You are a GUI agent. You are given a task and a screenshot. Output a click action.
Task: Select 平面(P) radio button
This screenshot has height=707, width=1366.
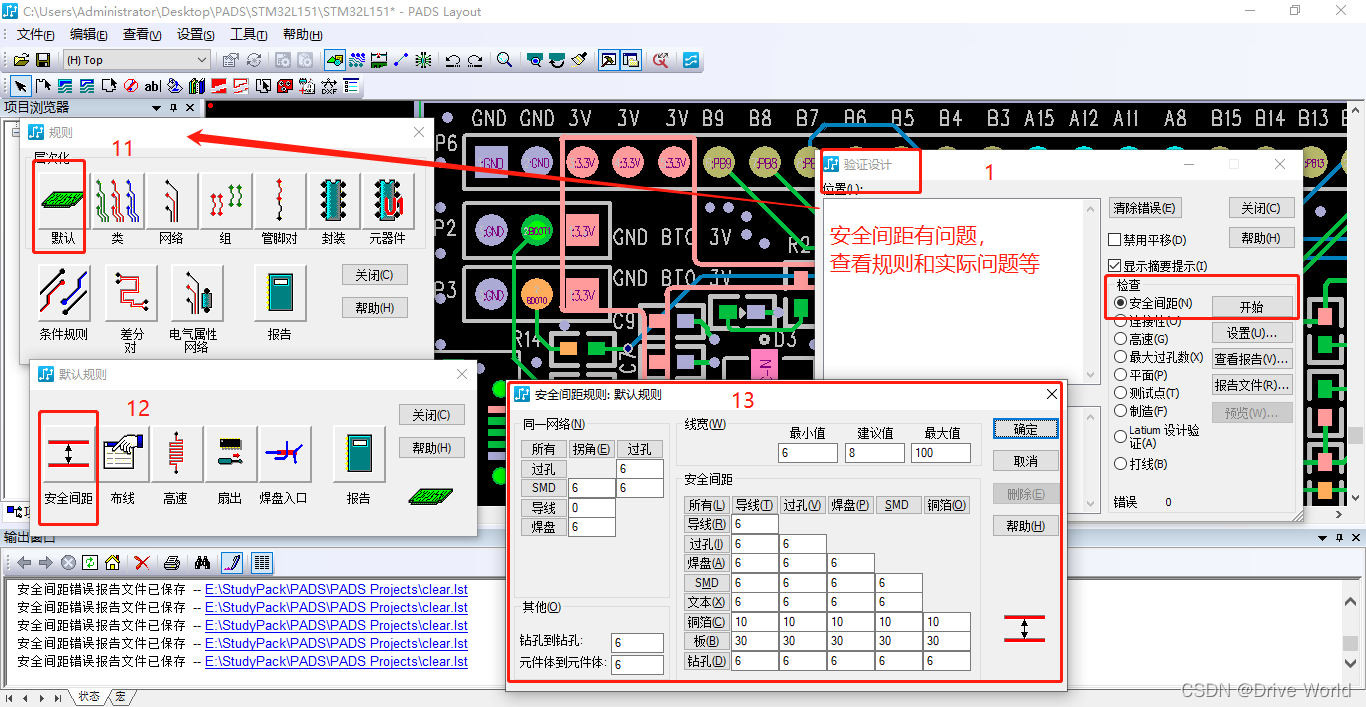click(1121, 375)
